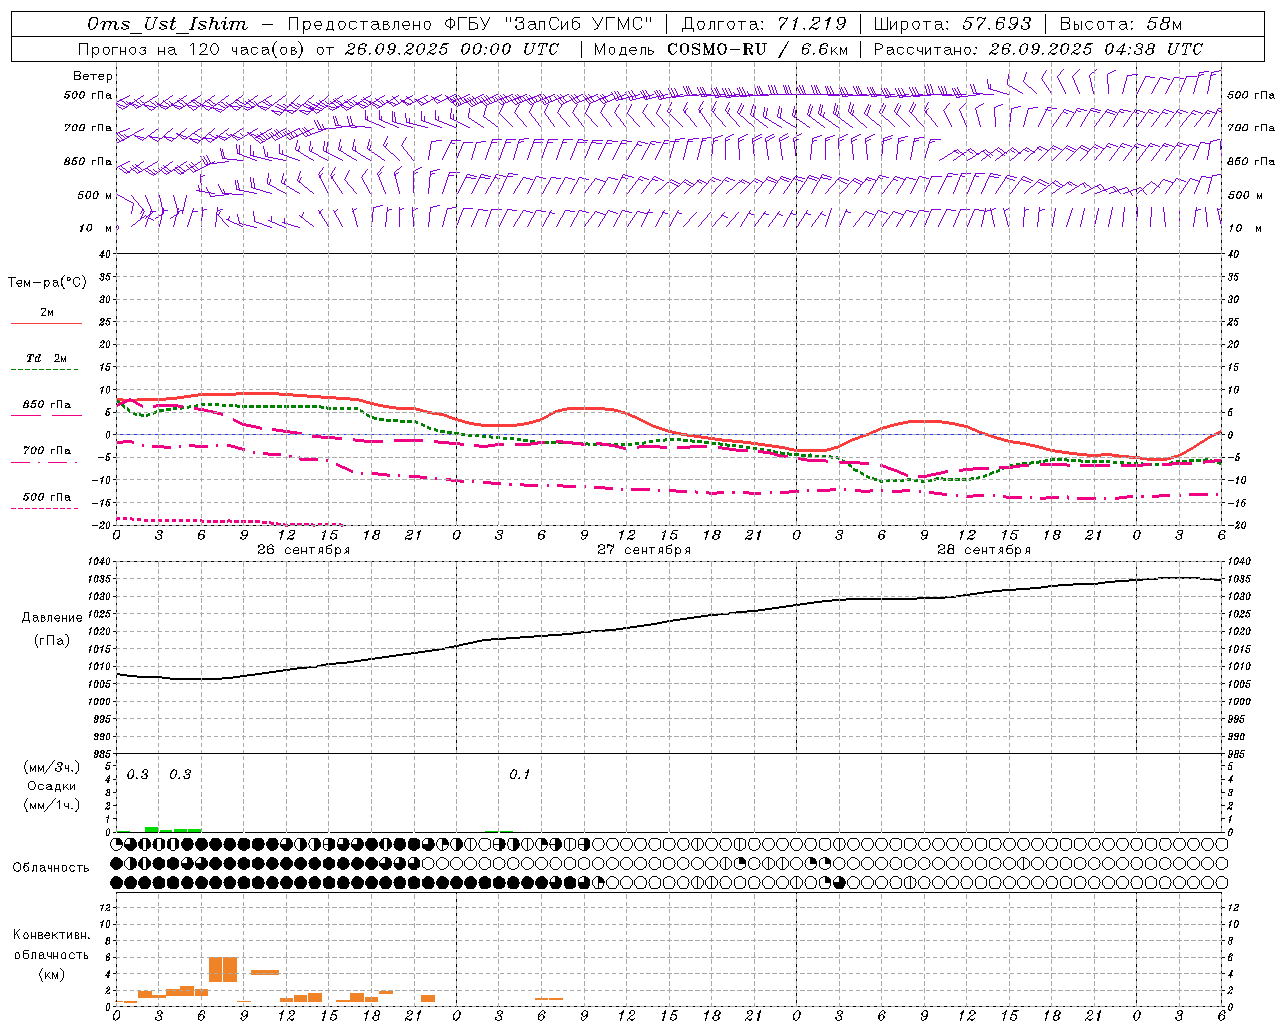The height and width of the screenshot is (1024, 1280).
Task: Select the provider text ФГБУ "ЗапСиб УГМС"
Action: [x=546, y=24]
